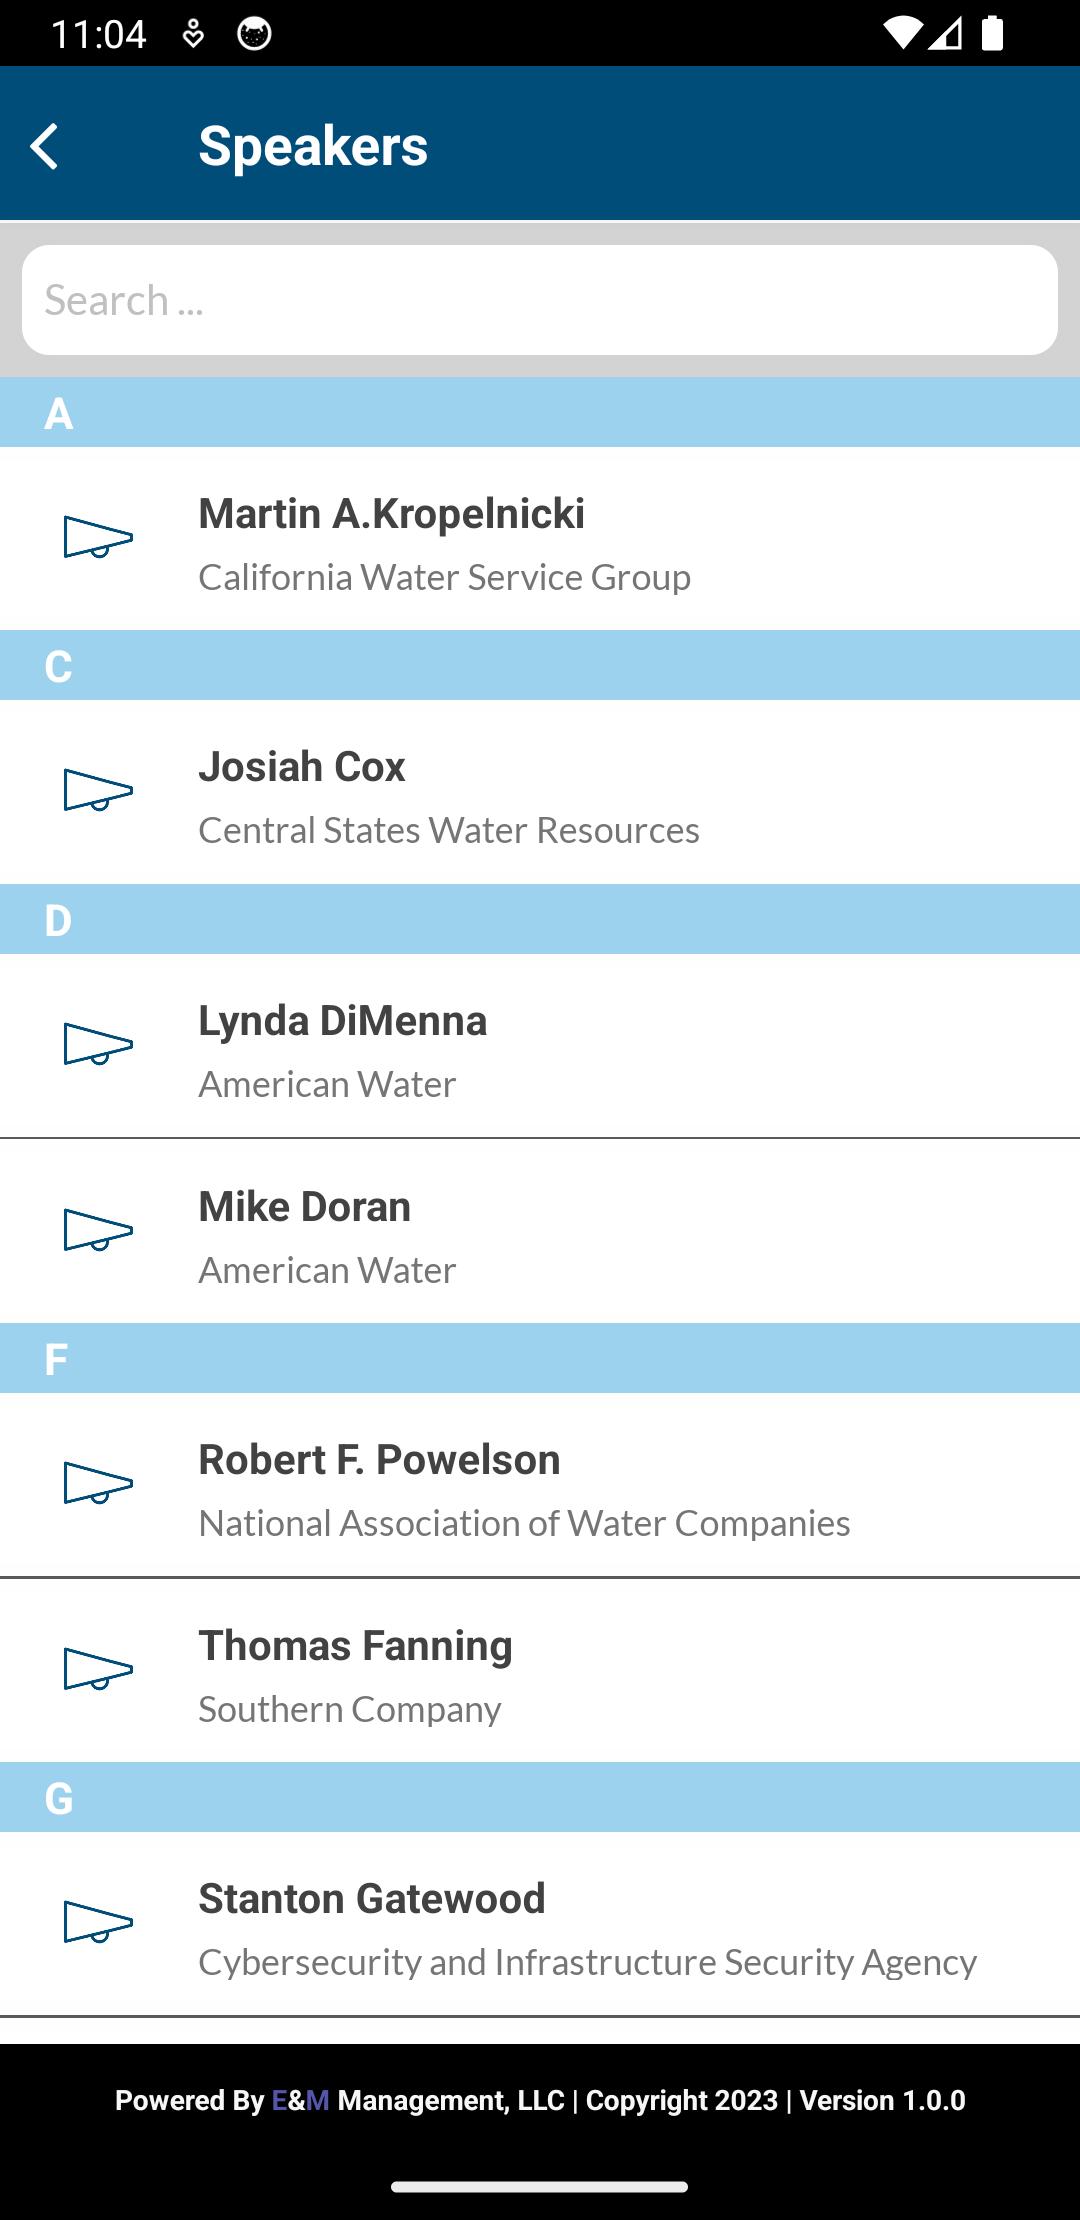Click the megaphone icon beside Martin A.Kropelnicki
The image size is (1080, 2220).
pyautogui.click(x=98, y=537)
